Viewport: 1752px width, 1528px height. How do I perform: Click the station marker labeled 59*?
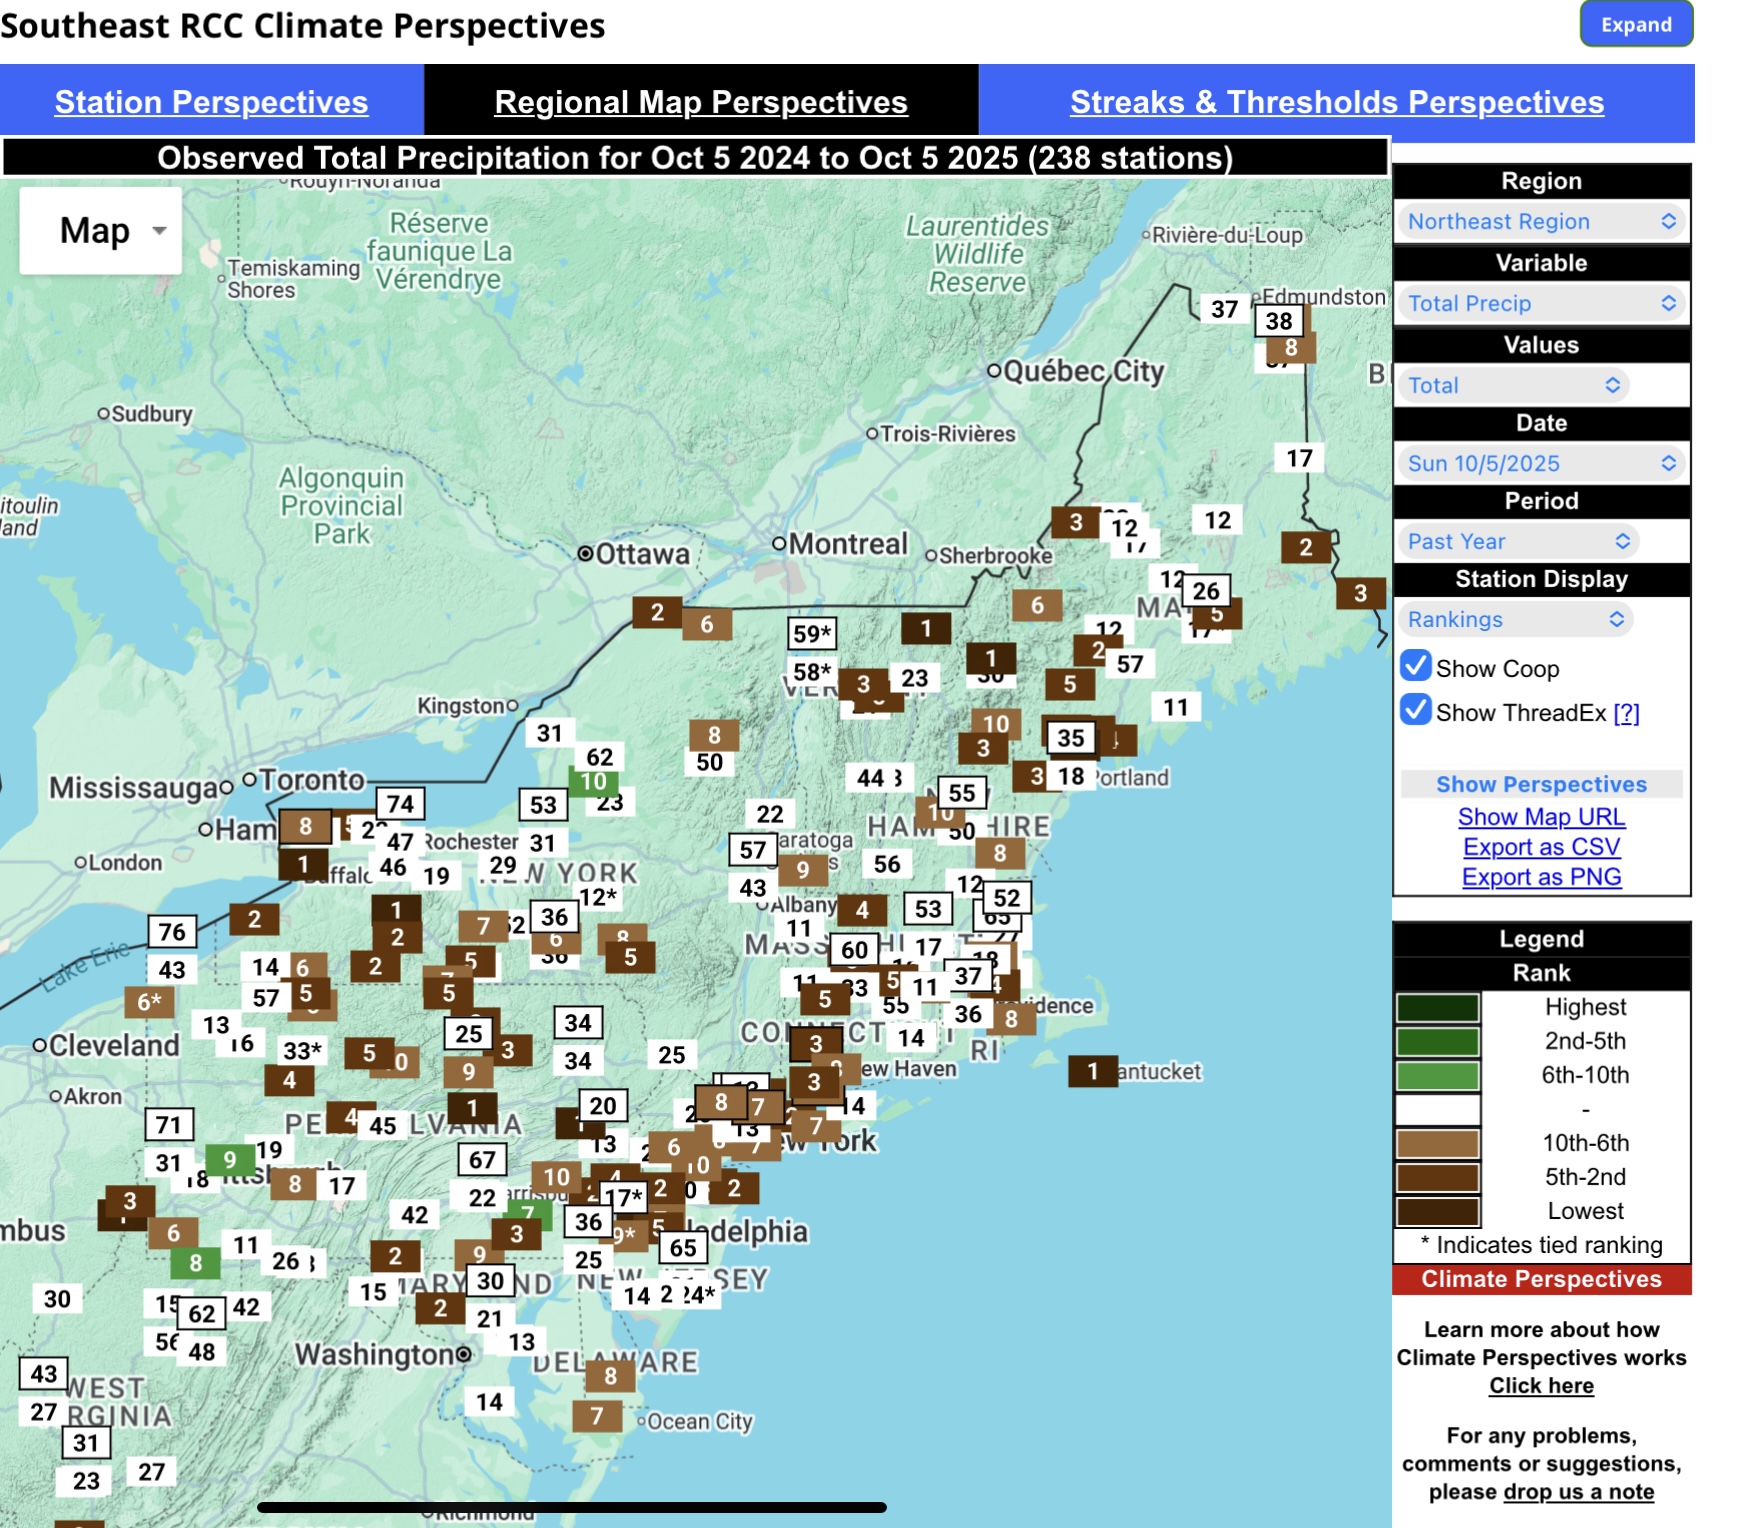(x=811, y=633)
